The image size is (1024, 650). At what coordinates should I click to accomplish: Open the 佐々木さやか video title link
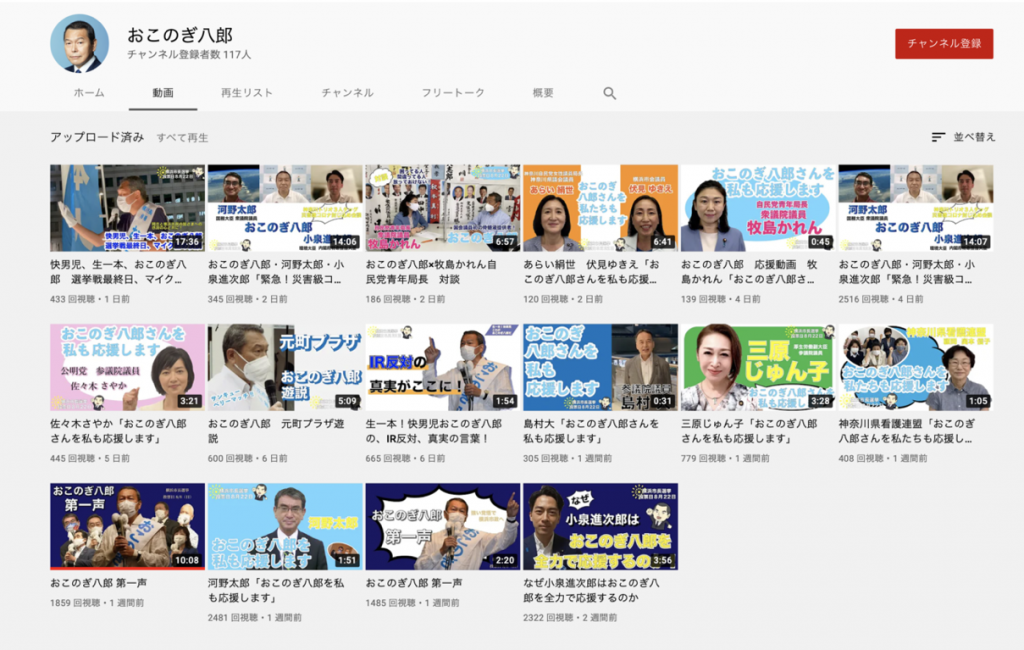pyautogui.click(x=120, y=430)
